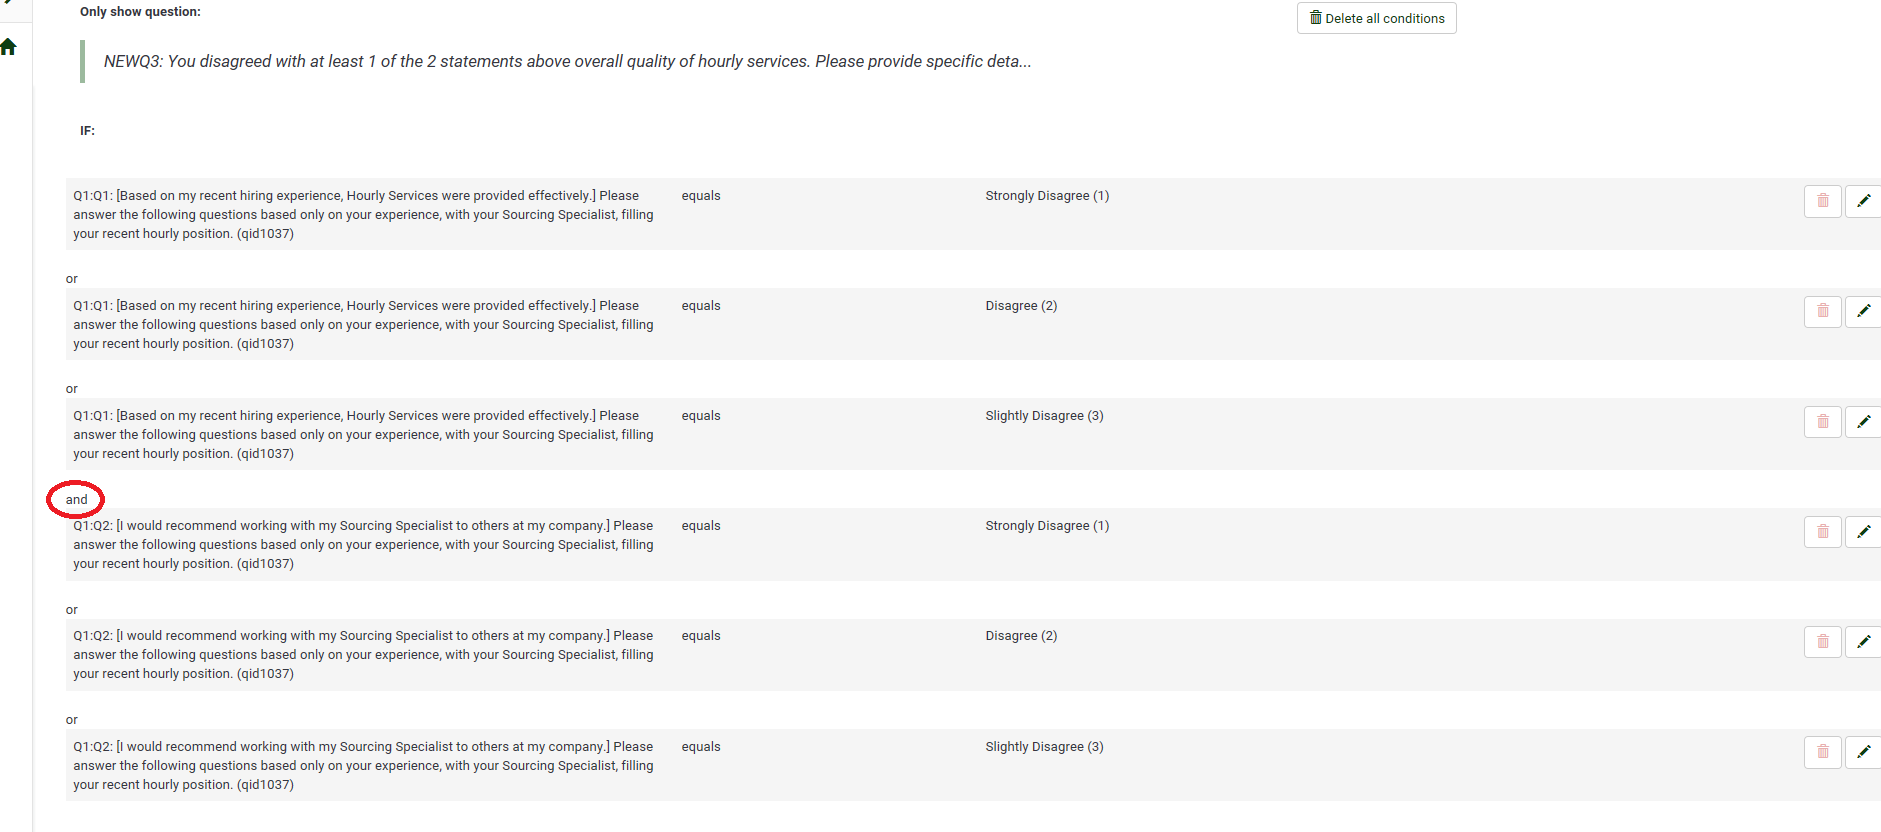Click 'Slightly Disagree (3)' value in Q1:Q2 row
1881x832 pixels.
coord(1044,747)
